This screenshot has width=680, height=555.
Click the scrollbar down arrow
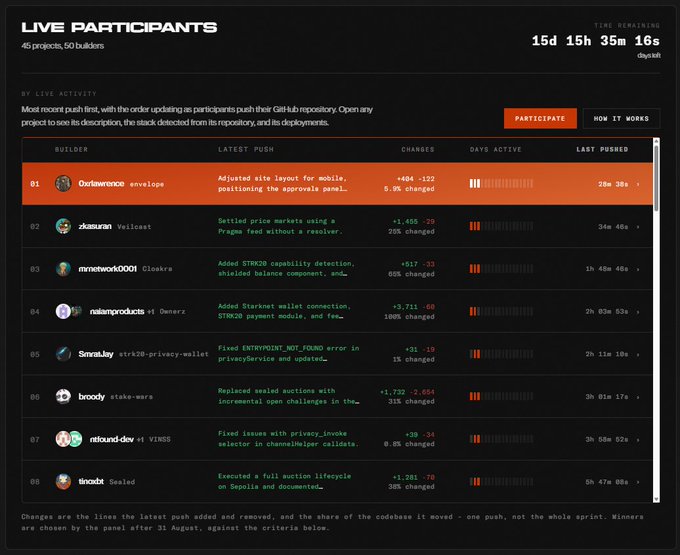(x=656, y=499)
